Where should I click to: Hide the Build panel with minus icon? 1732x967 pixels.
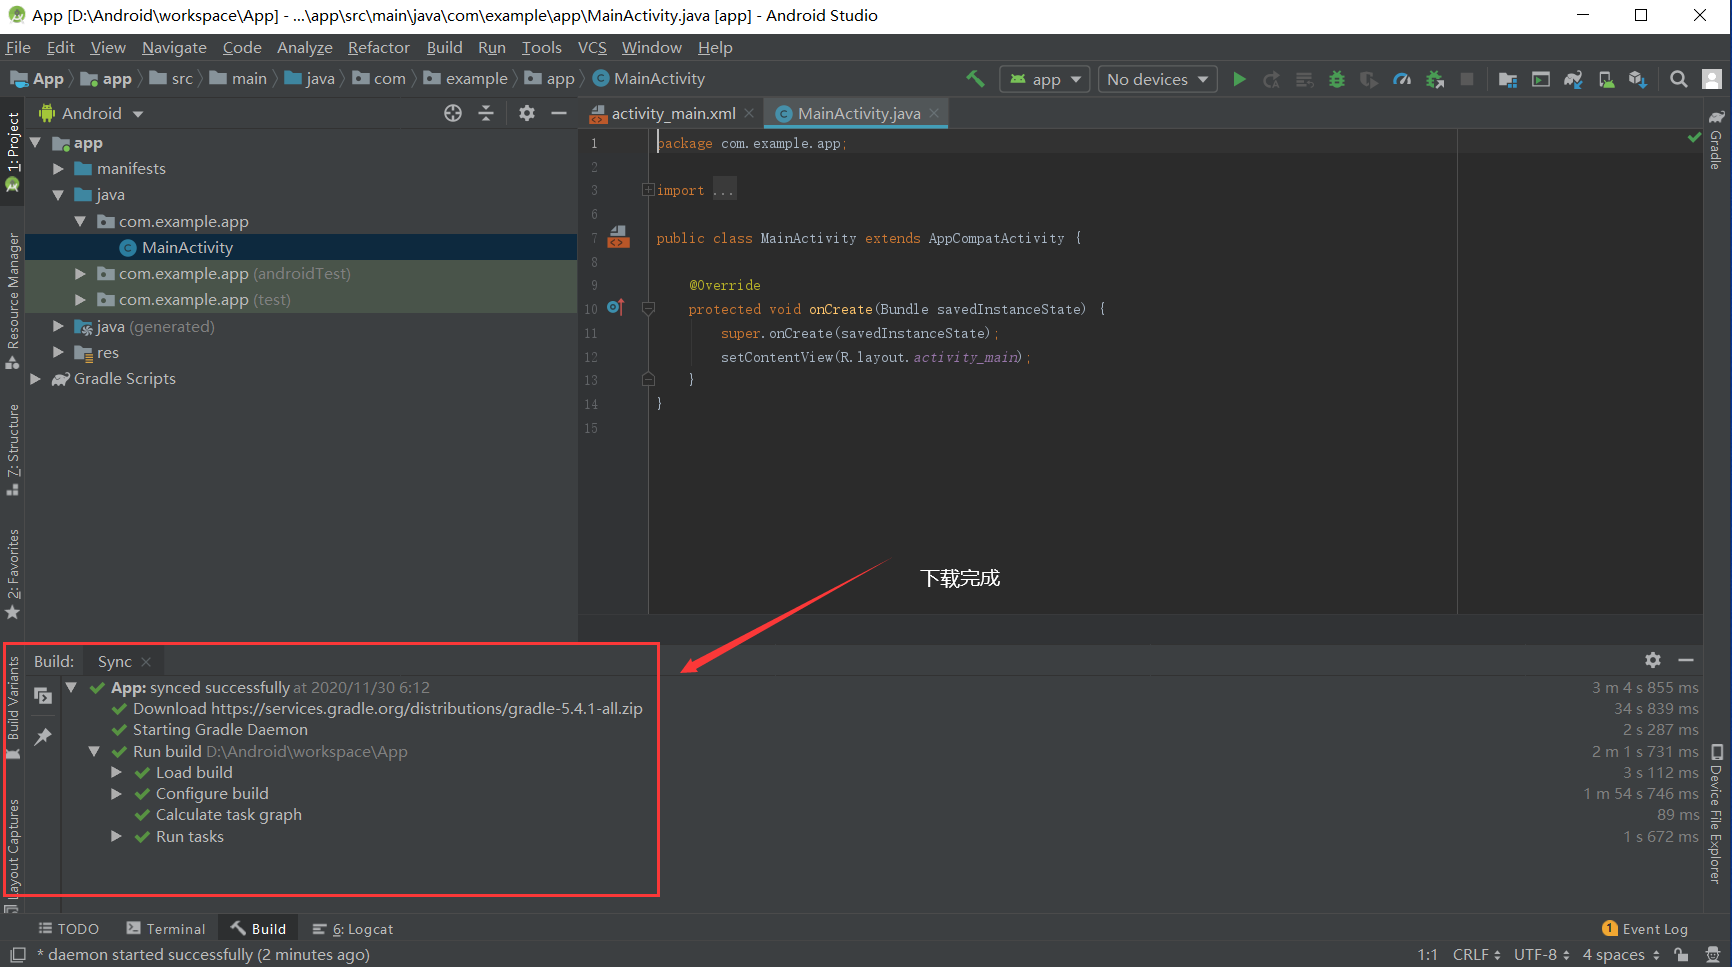pos(1686,660)
